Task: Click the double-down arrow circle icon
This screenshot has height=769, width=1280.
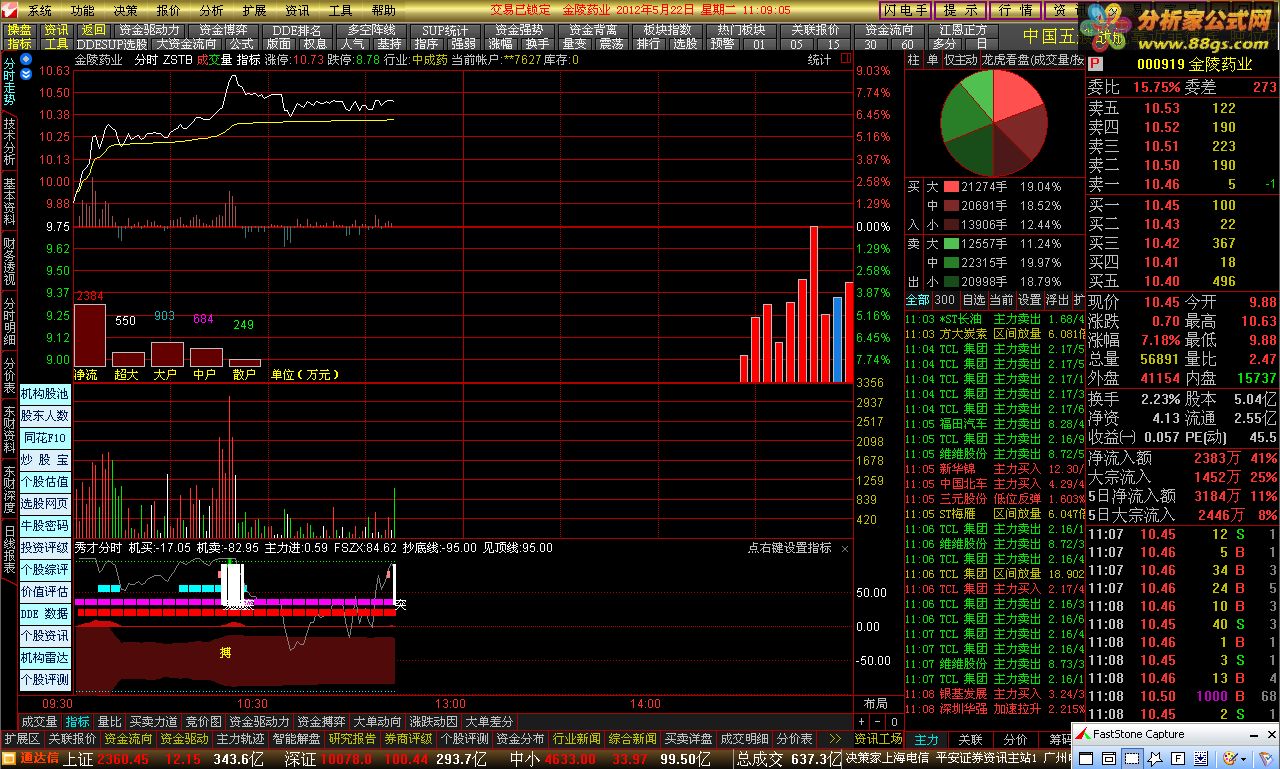Action: [26, 73]
